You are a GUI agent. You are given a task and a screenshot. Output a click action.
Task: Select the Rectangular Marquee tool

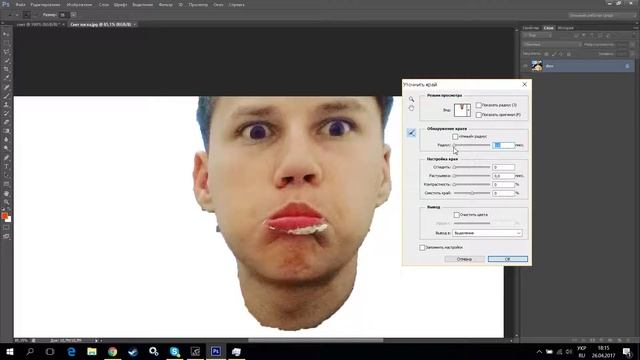click(x=6, y=43)
